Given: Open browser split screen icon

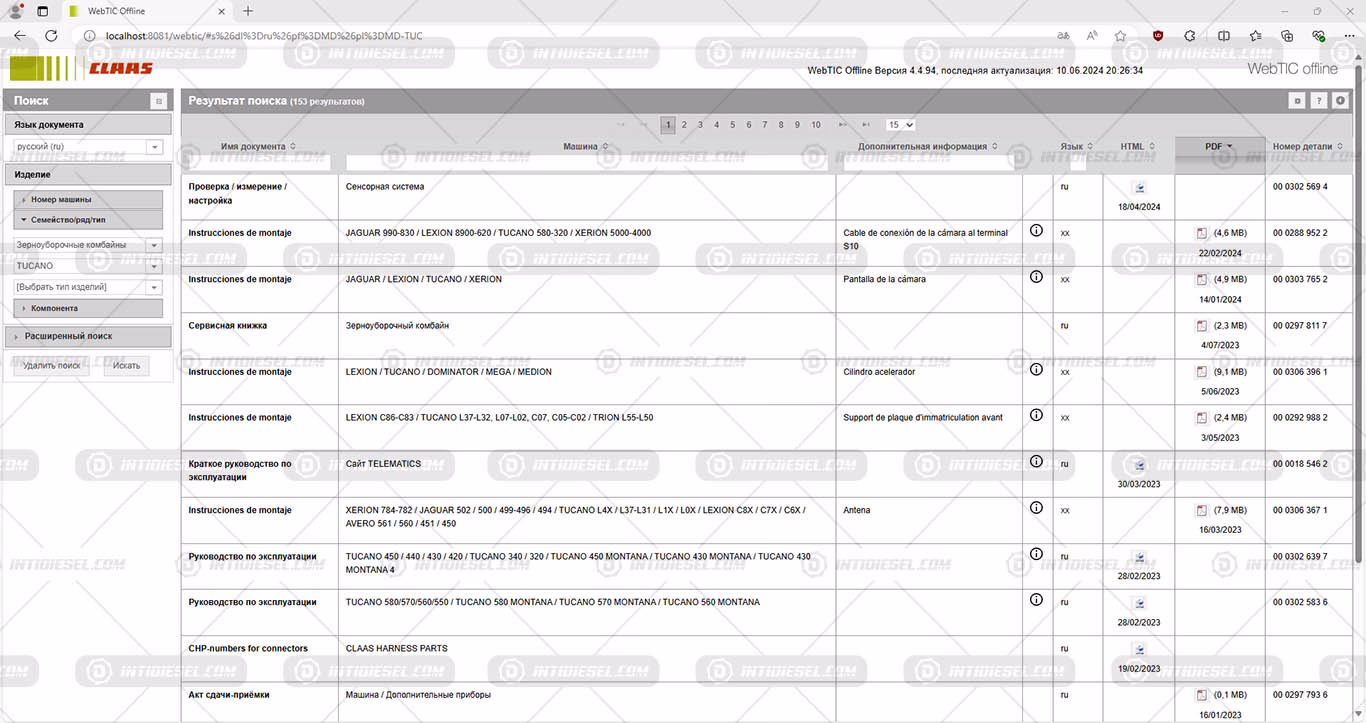Looking at the screenshot, I should pyautogui.click(x=1224, y=36).
